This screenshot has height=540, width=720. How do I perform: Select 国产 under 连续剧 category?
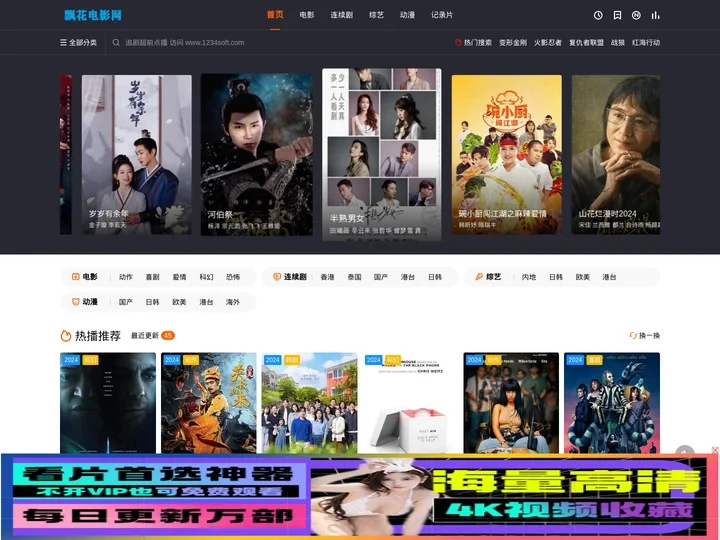pyautogui.click(x=381, y=277)
